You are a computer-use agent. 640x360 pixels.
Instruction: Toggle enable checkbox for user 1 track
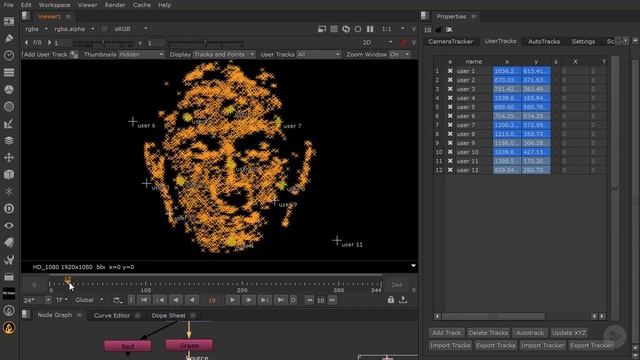pyautogui.click(x=450, y=71)
